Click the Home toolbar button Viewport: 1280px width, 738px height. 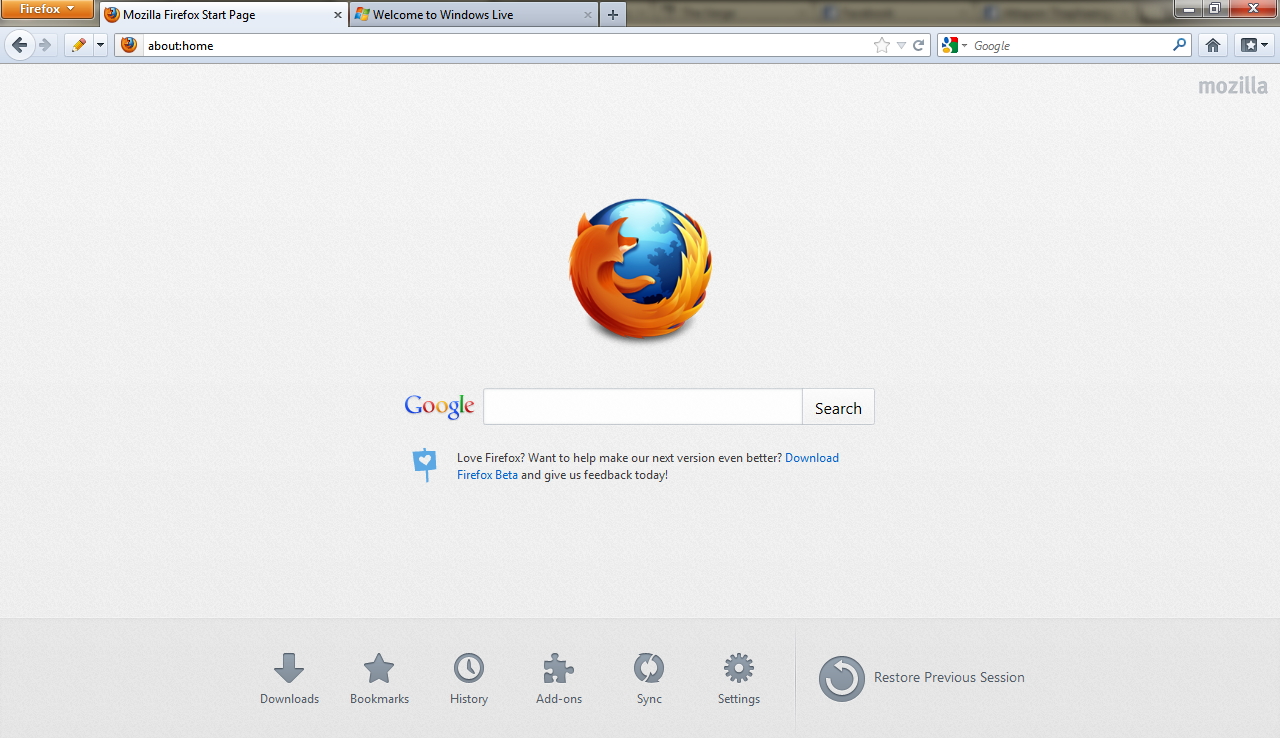(1213, 45)
